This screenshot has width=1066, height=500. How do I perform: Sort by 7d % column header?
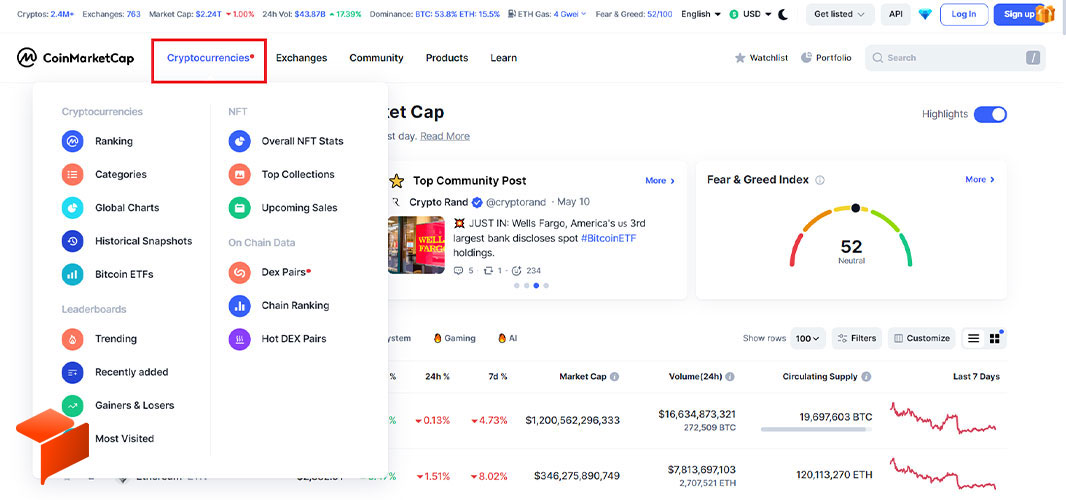[498, 377]
